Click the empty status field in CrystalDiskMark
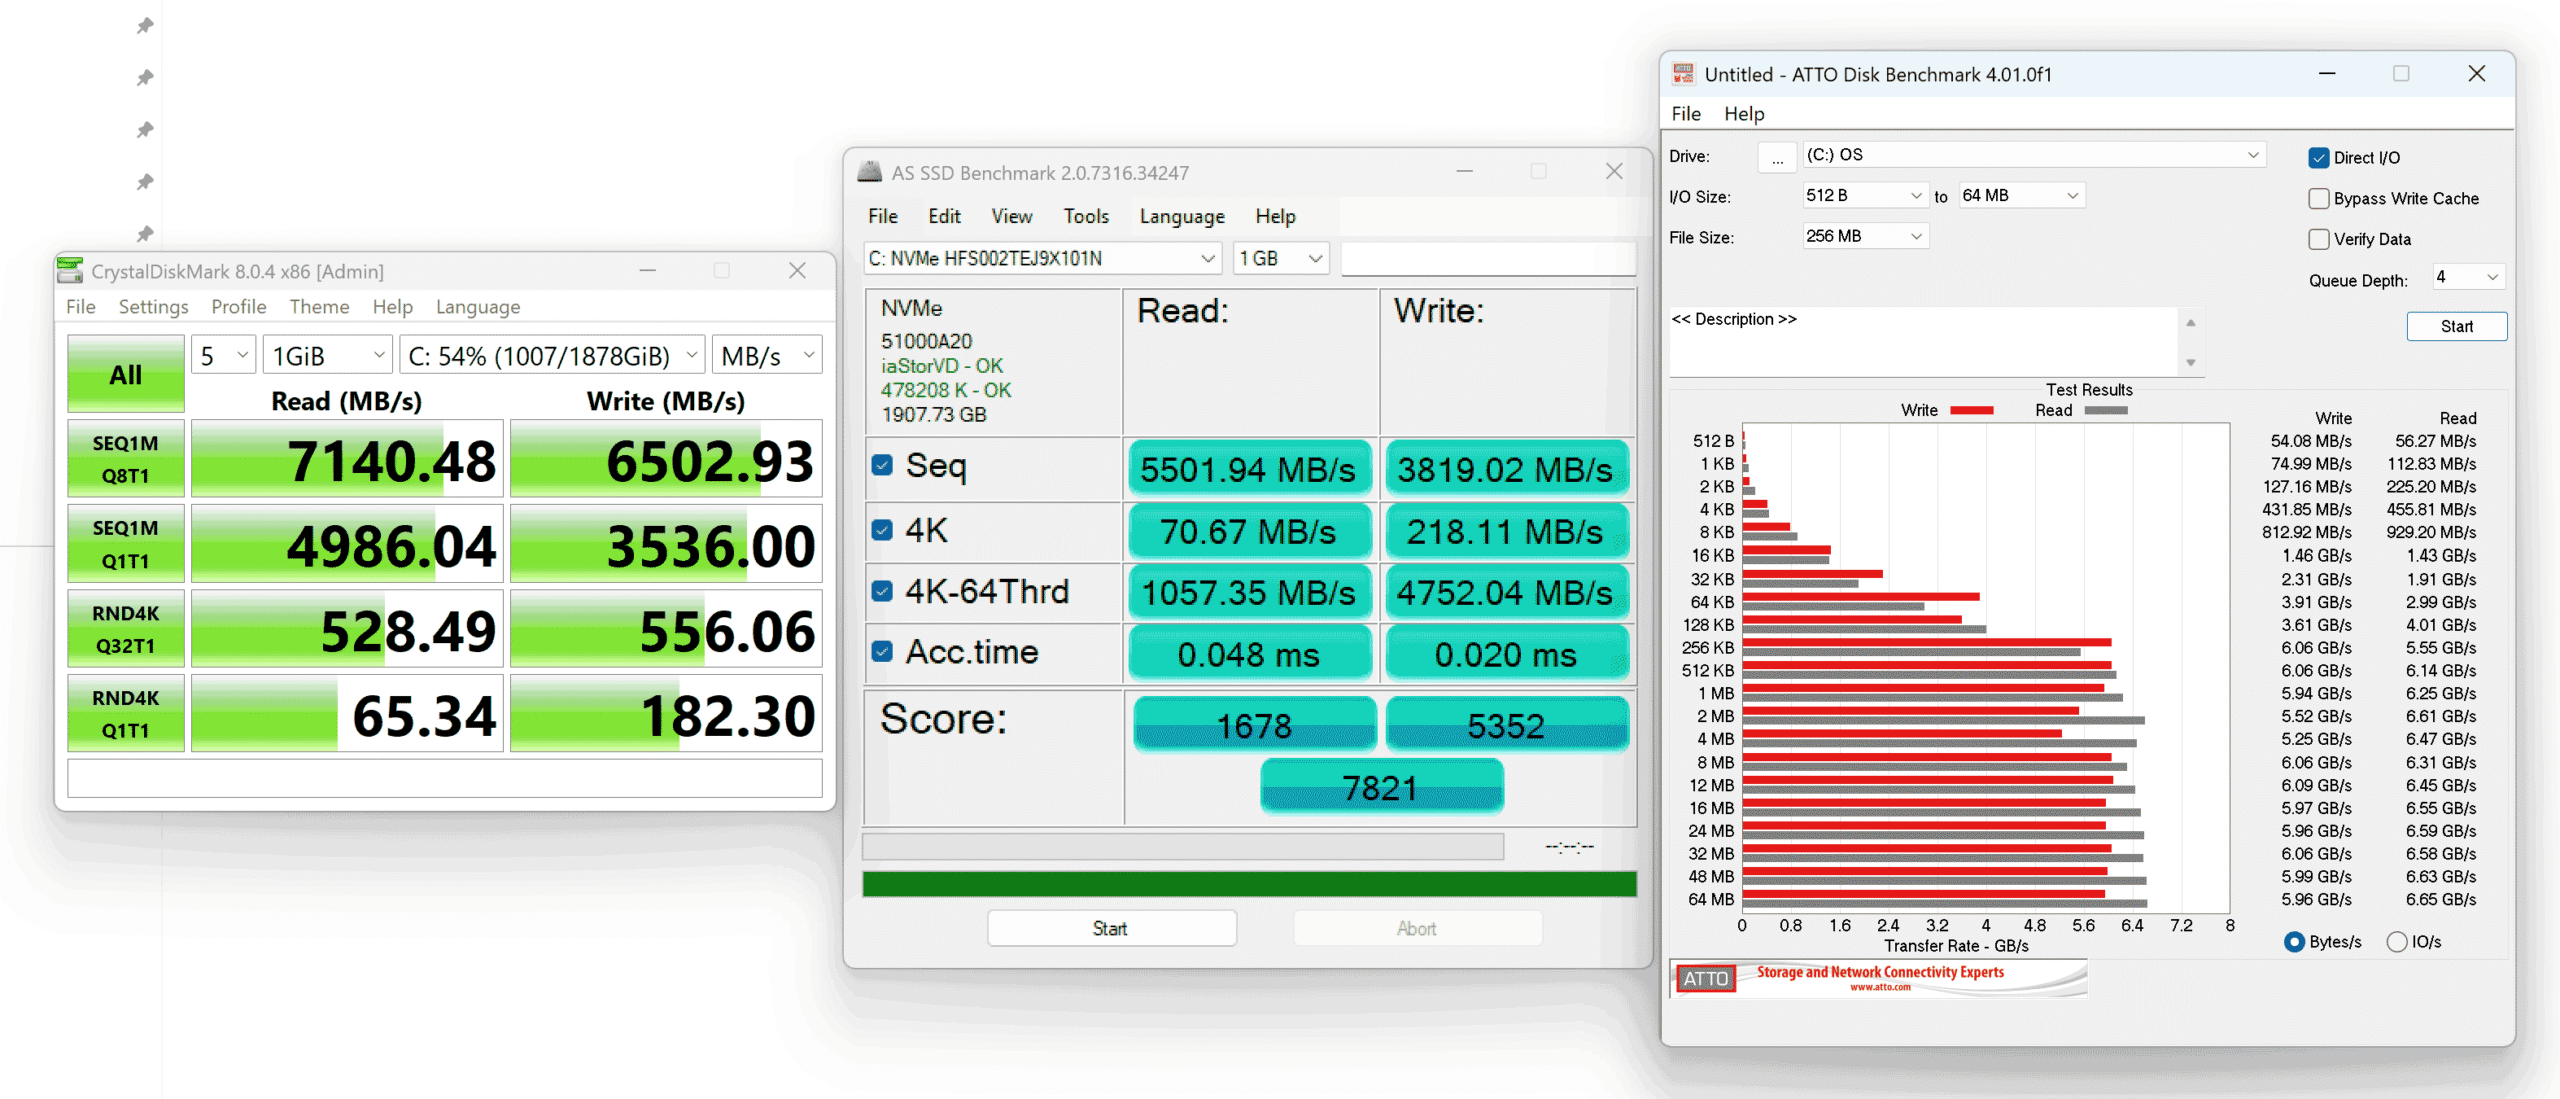This screenshot has width=2560, height=1099. pos(445,778)
